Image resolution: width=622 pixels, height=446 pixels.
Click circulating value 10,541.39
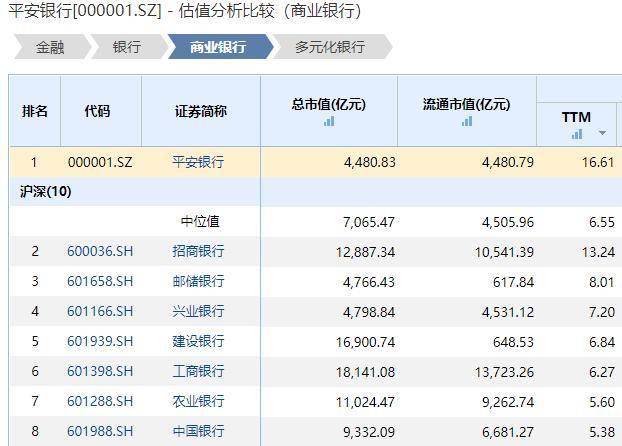click(x=505, y=252)
